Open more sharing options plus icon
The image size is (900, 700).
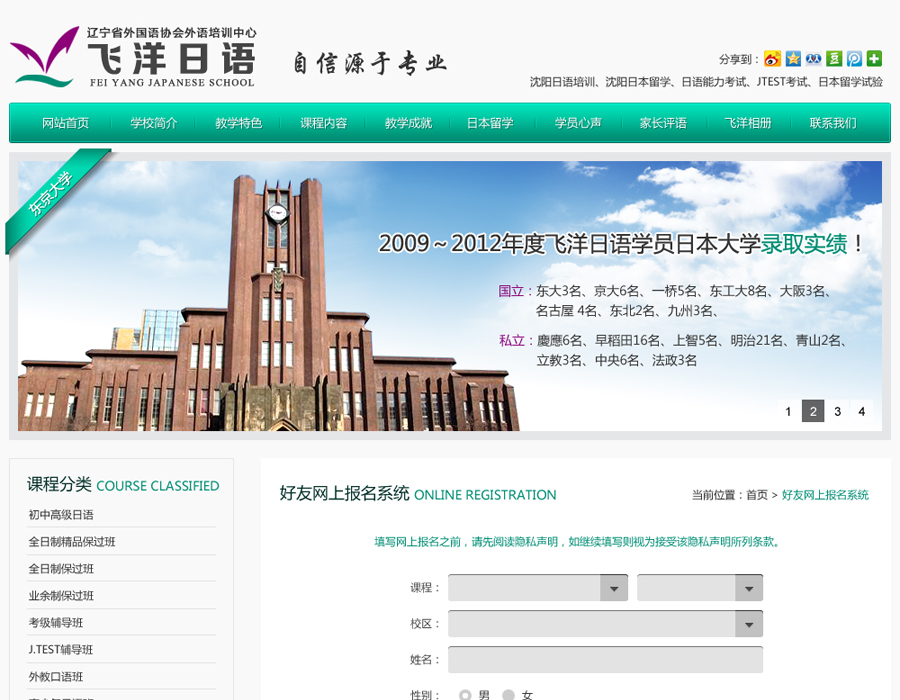pos(874,59)
